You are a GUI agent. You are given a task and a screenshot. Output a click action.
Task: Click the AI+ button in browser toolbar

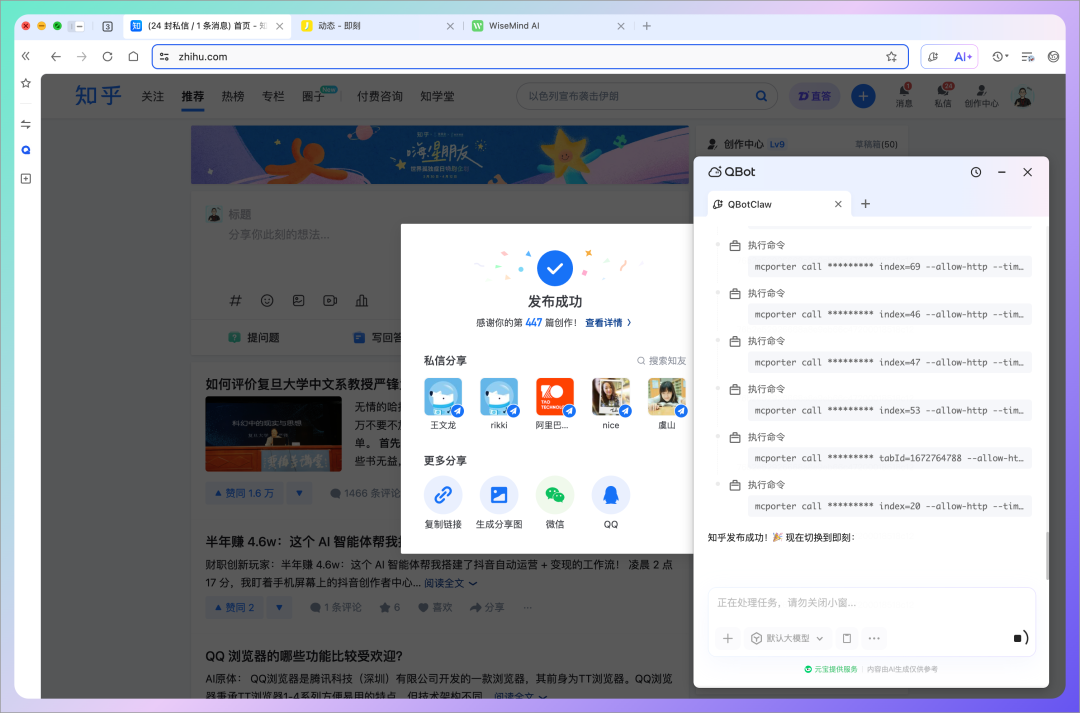[963, 57]
